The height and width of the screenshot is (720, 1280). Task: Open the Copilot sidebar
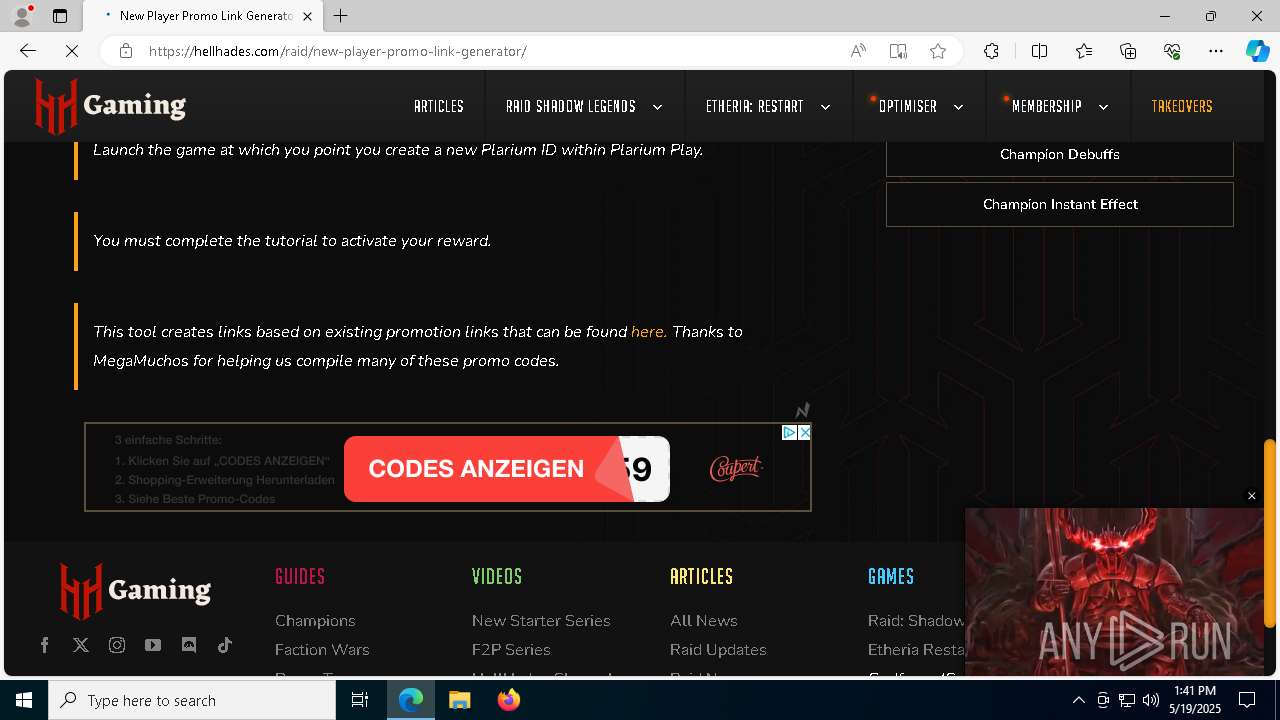click(x=1257, y=51)
